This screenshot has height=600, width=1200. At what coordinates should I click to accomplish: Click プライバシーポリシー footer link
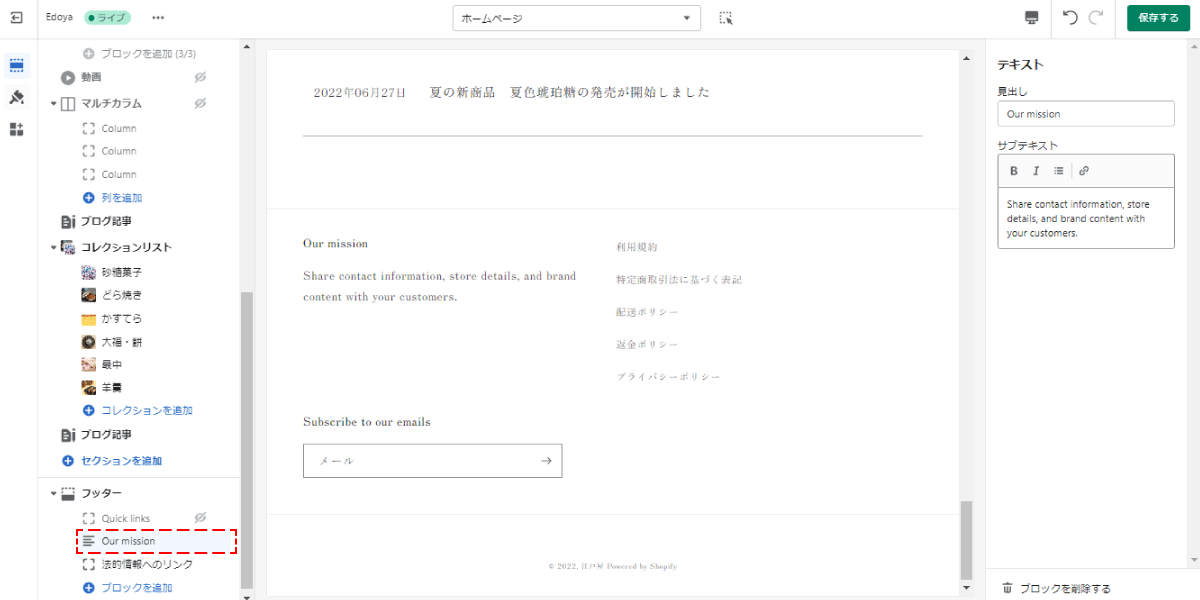668,377
